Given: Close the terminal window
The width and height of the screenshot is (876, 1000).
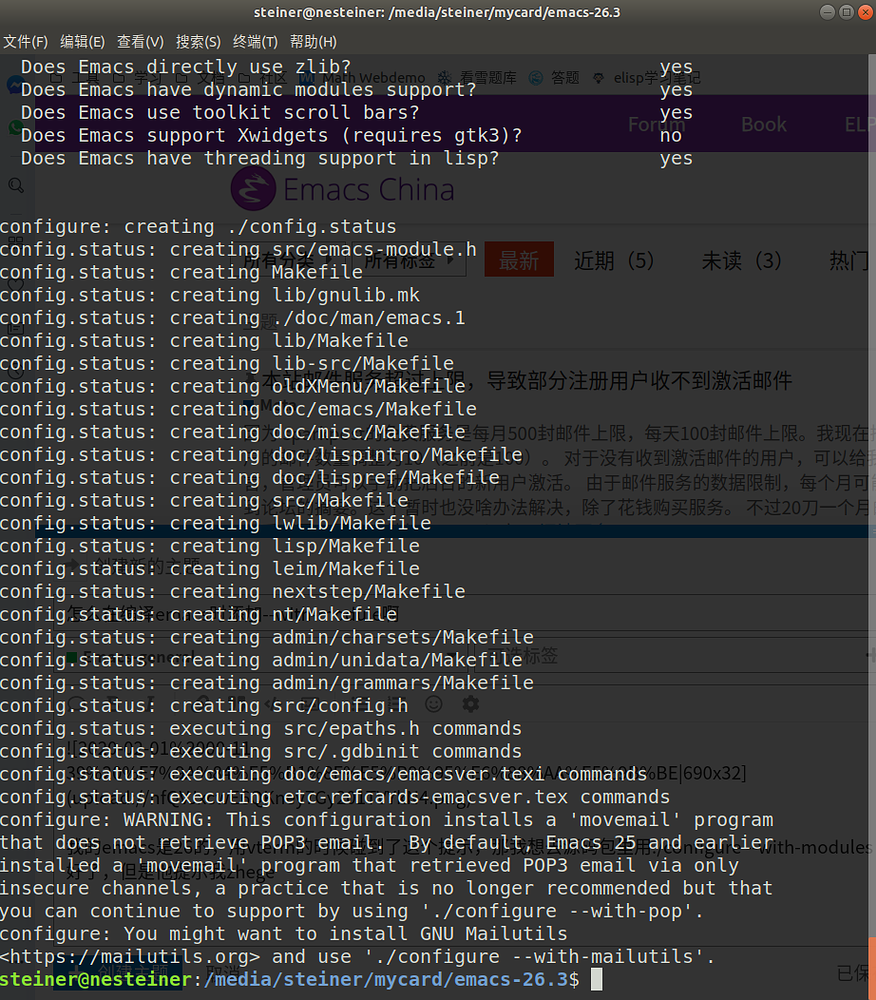Looking at the screenshot, I should pos(865,12).
